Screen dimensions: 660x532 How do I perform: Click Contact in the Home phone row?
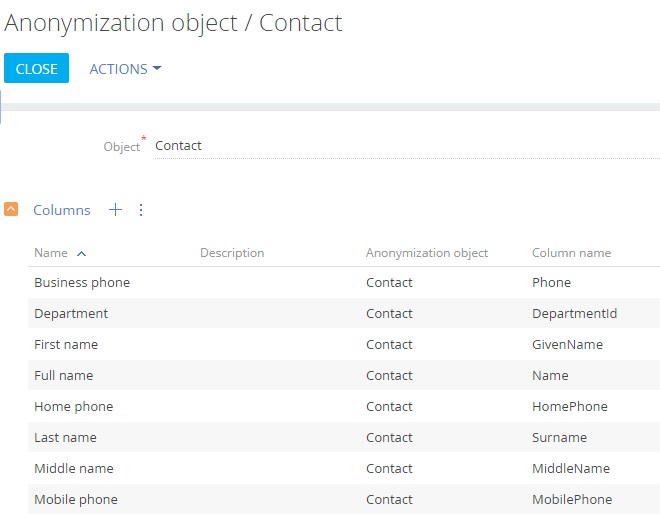(389, 407)
